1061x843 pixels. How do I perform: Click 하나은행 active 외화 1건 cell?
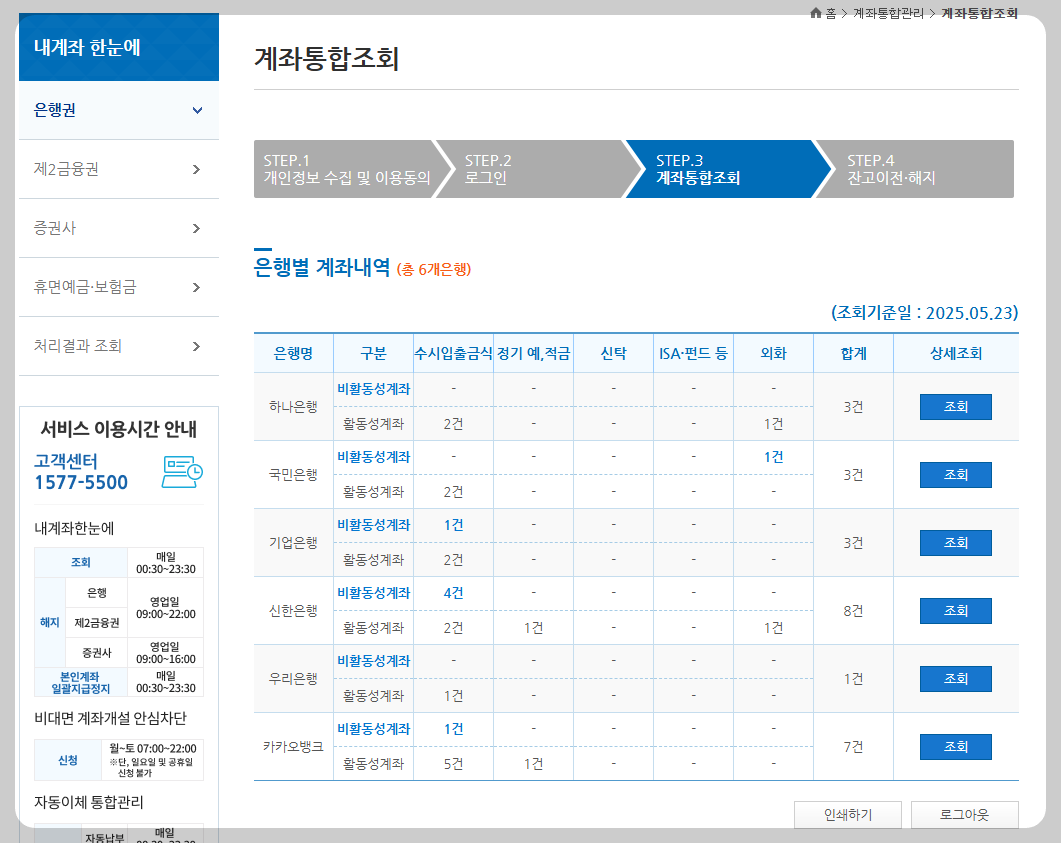point(773,424)
